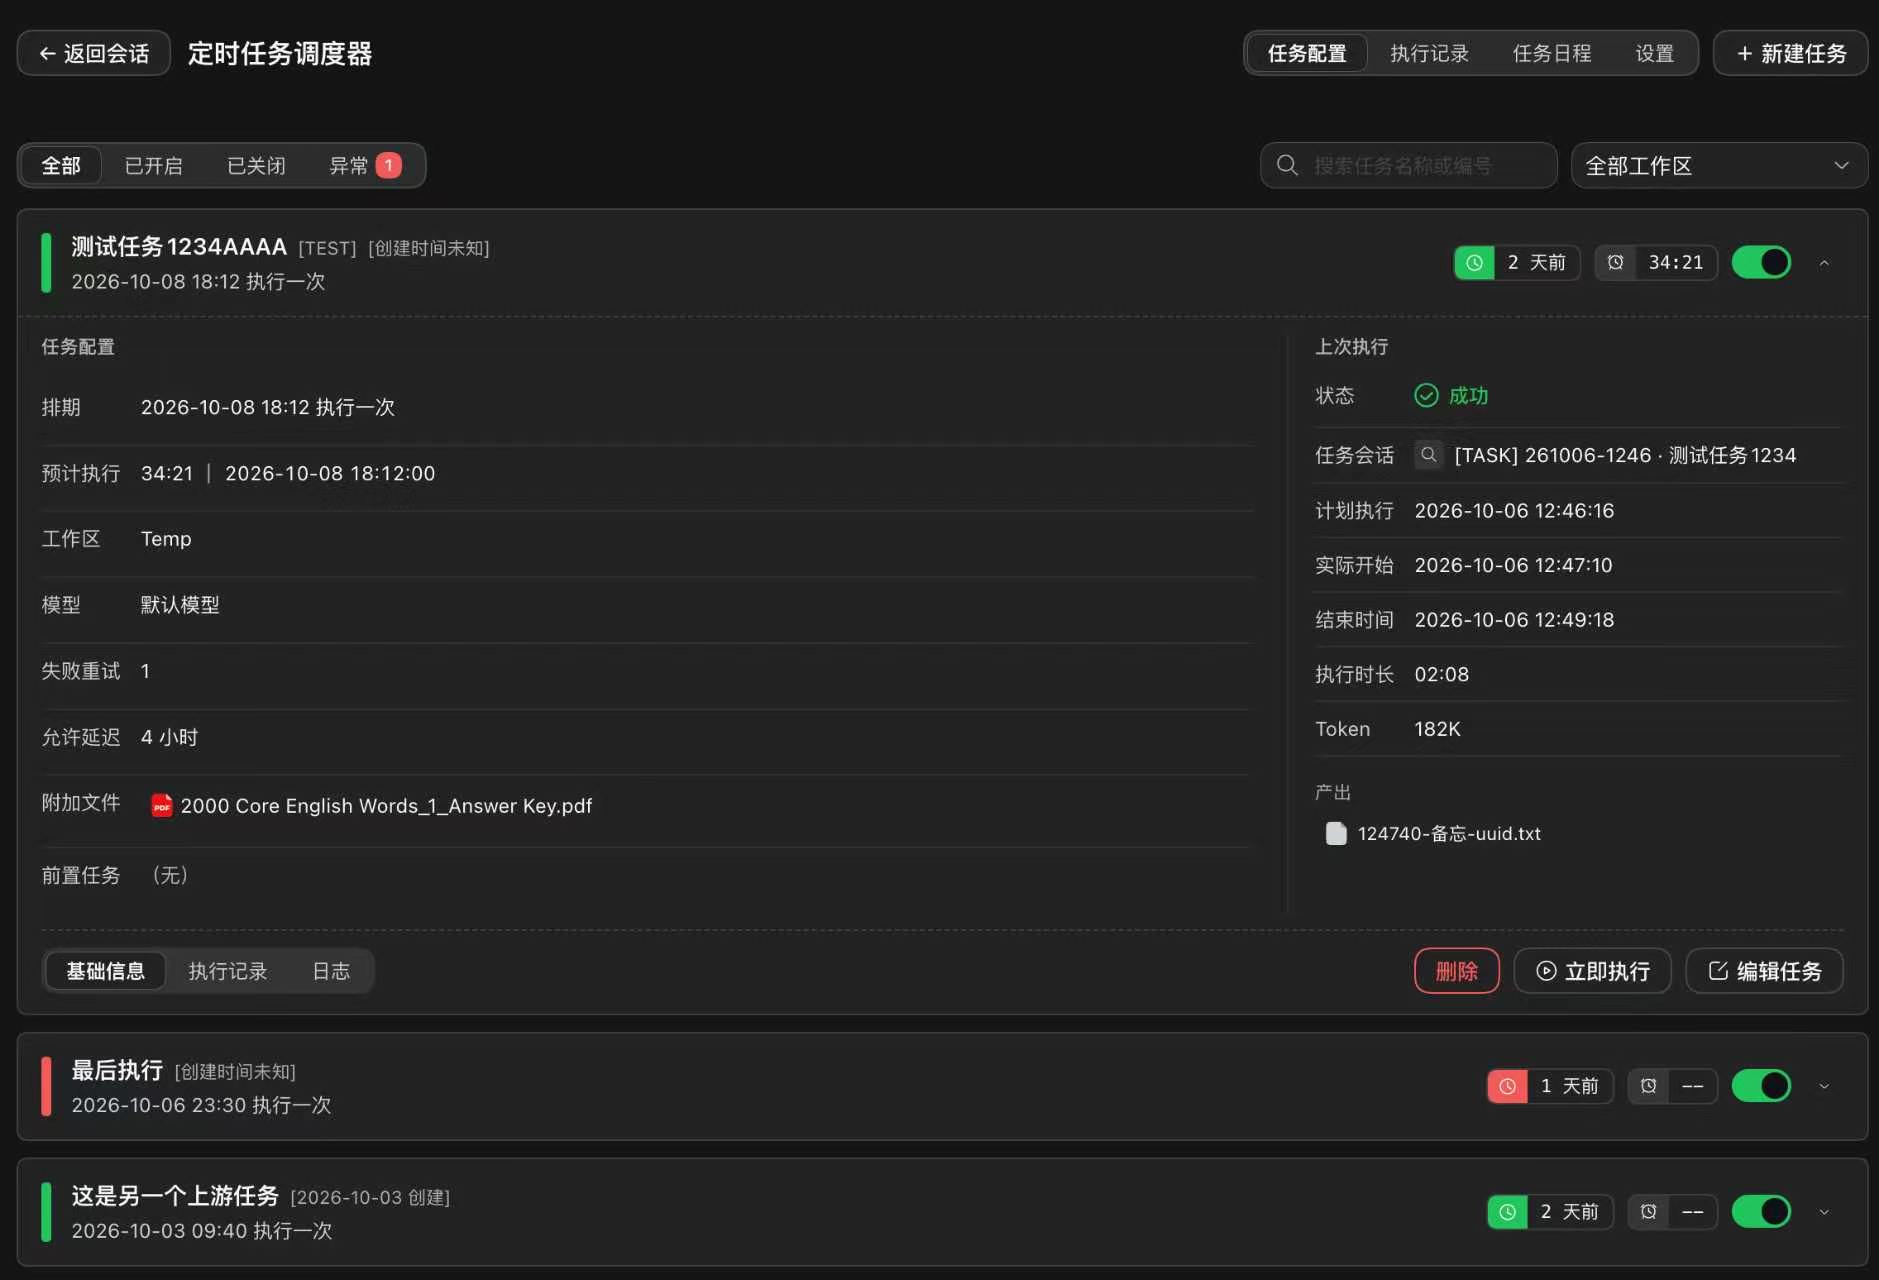Click the red clock icon on 最后执行 row
Screen dimensions: 1879x1280
point(1507,1086)
